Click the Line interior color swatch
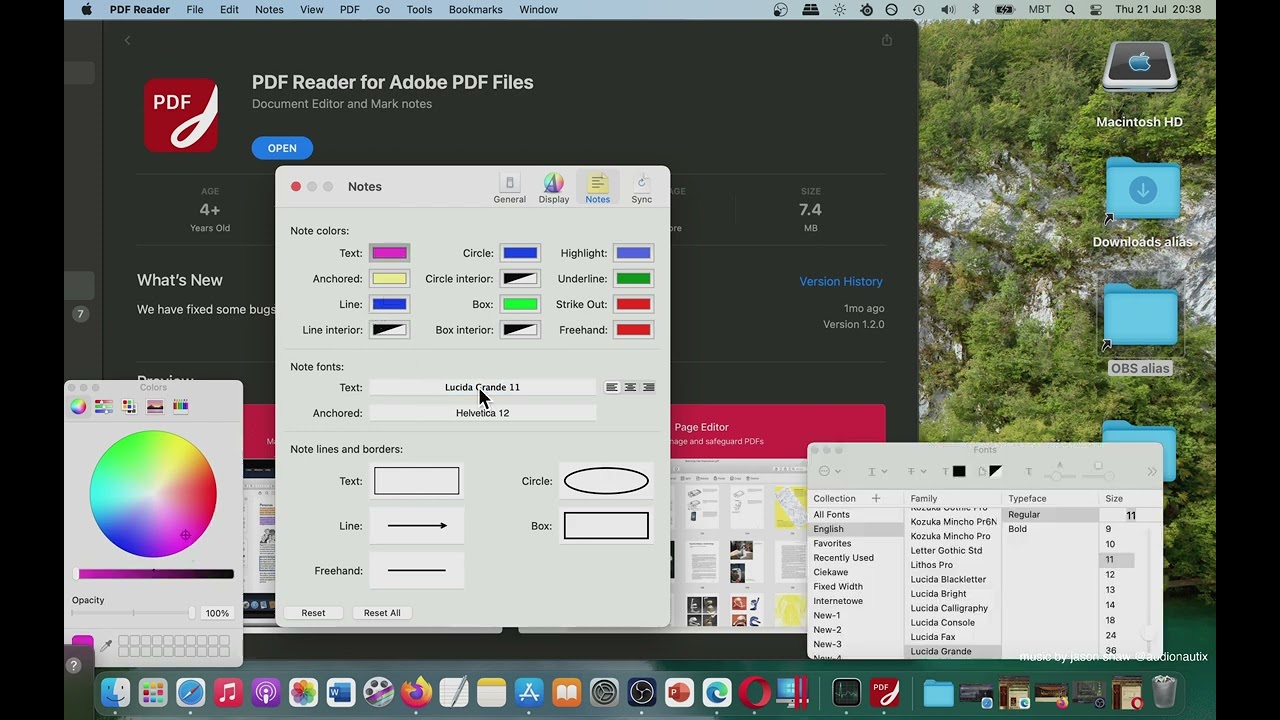The height and width of the screenshot is (720, 1280). click(389, 330)
